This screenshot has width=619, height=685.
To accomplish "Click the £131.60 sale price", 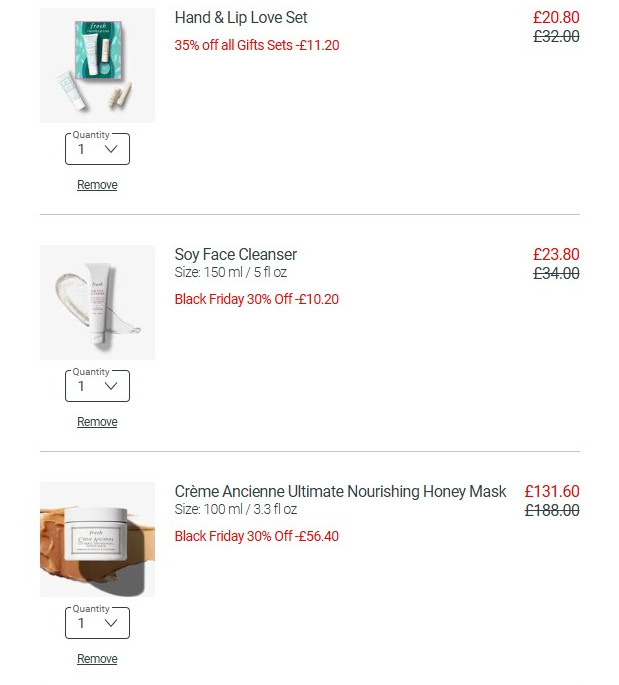I will [x=552, y=491].
